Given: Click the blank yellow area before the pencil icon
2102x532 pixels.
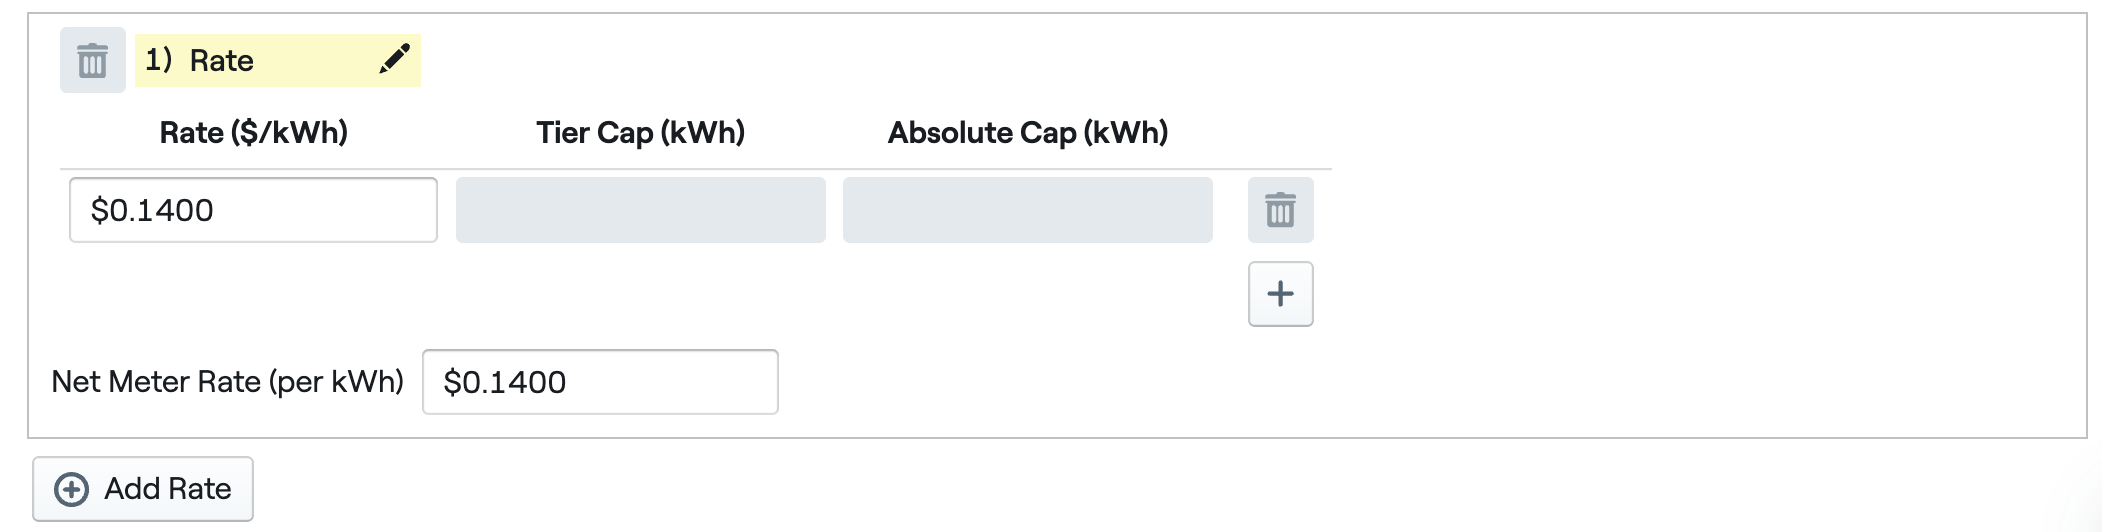Looking at the screenshot, I should [315, 61].
